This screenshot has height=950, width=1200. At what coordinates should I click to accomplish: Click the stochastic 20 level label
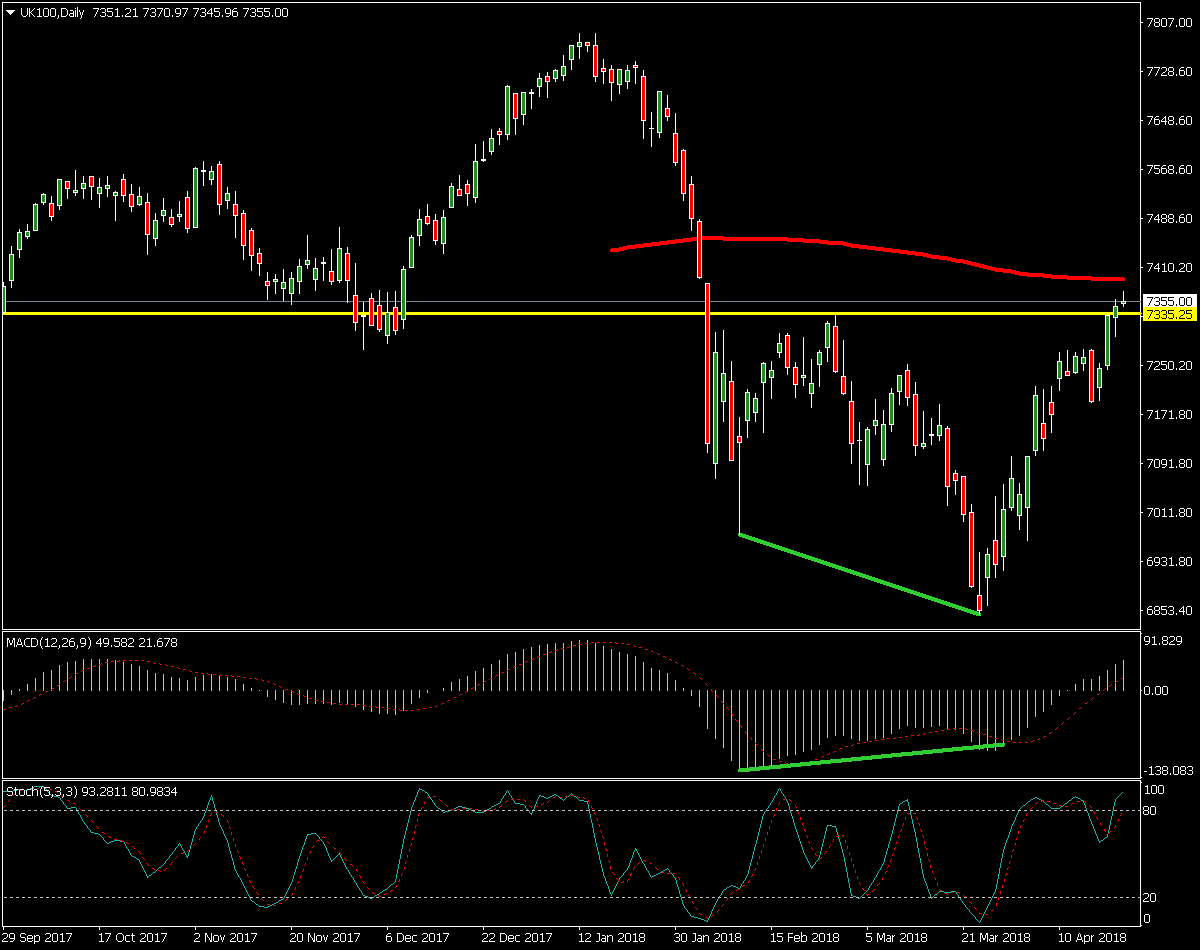tap(1153, 898)
